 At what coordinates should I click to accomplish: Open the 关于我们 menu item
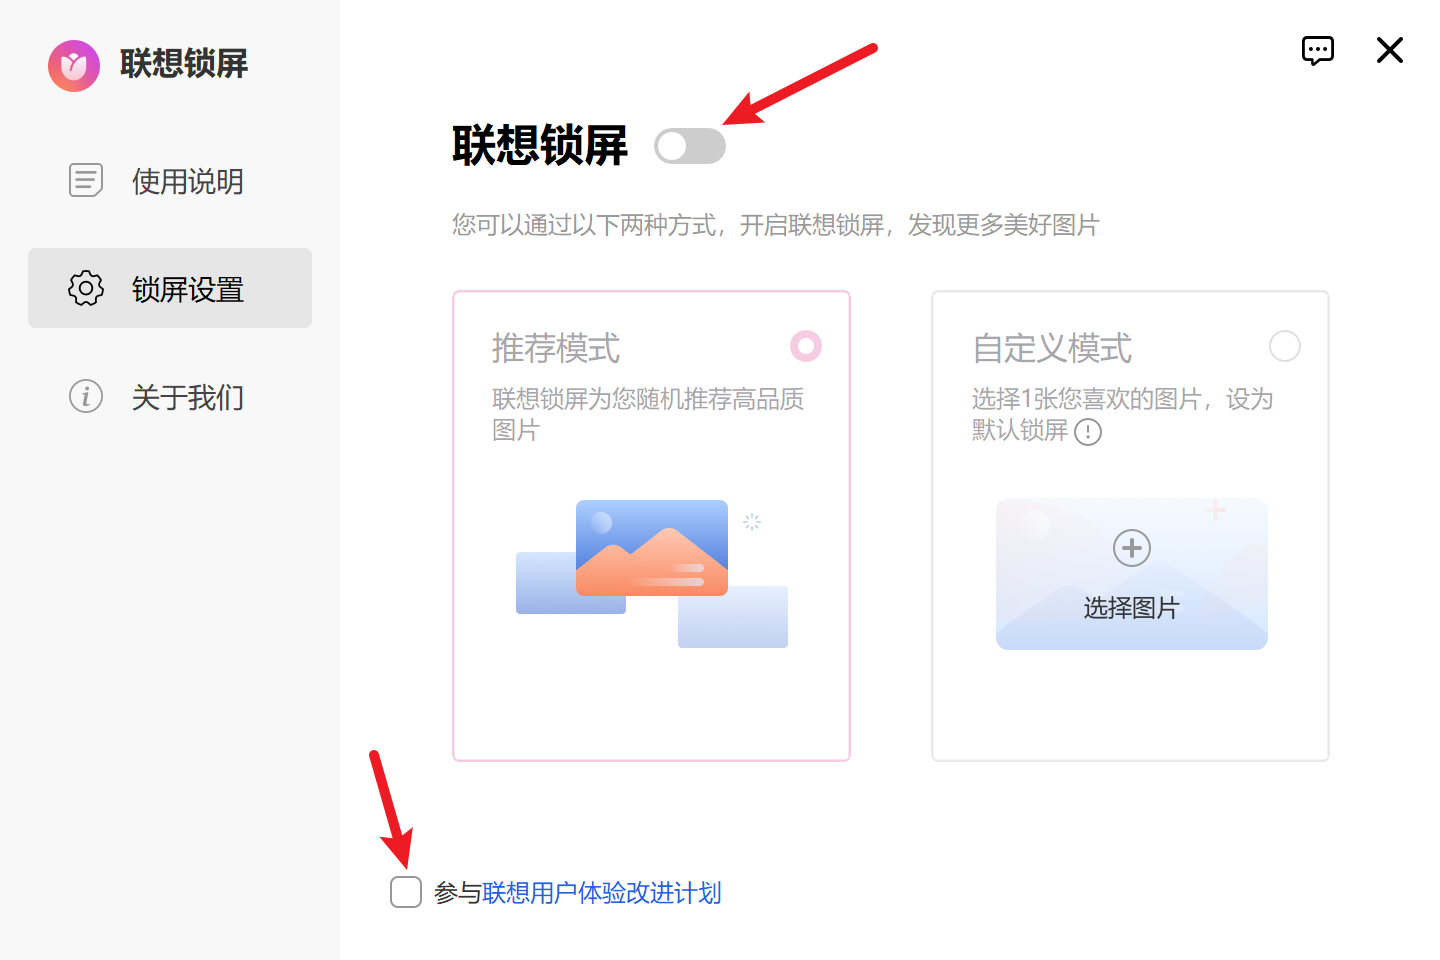(170, 397)
